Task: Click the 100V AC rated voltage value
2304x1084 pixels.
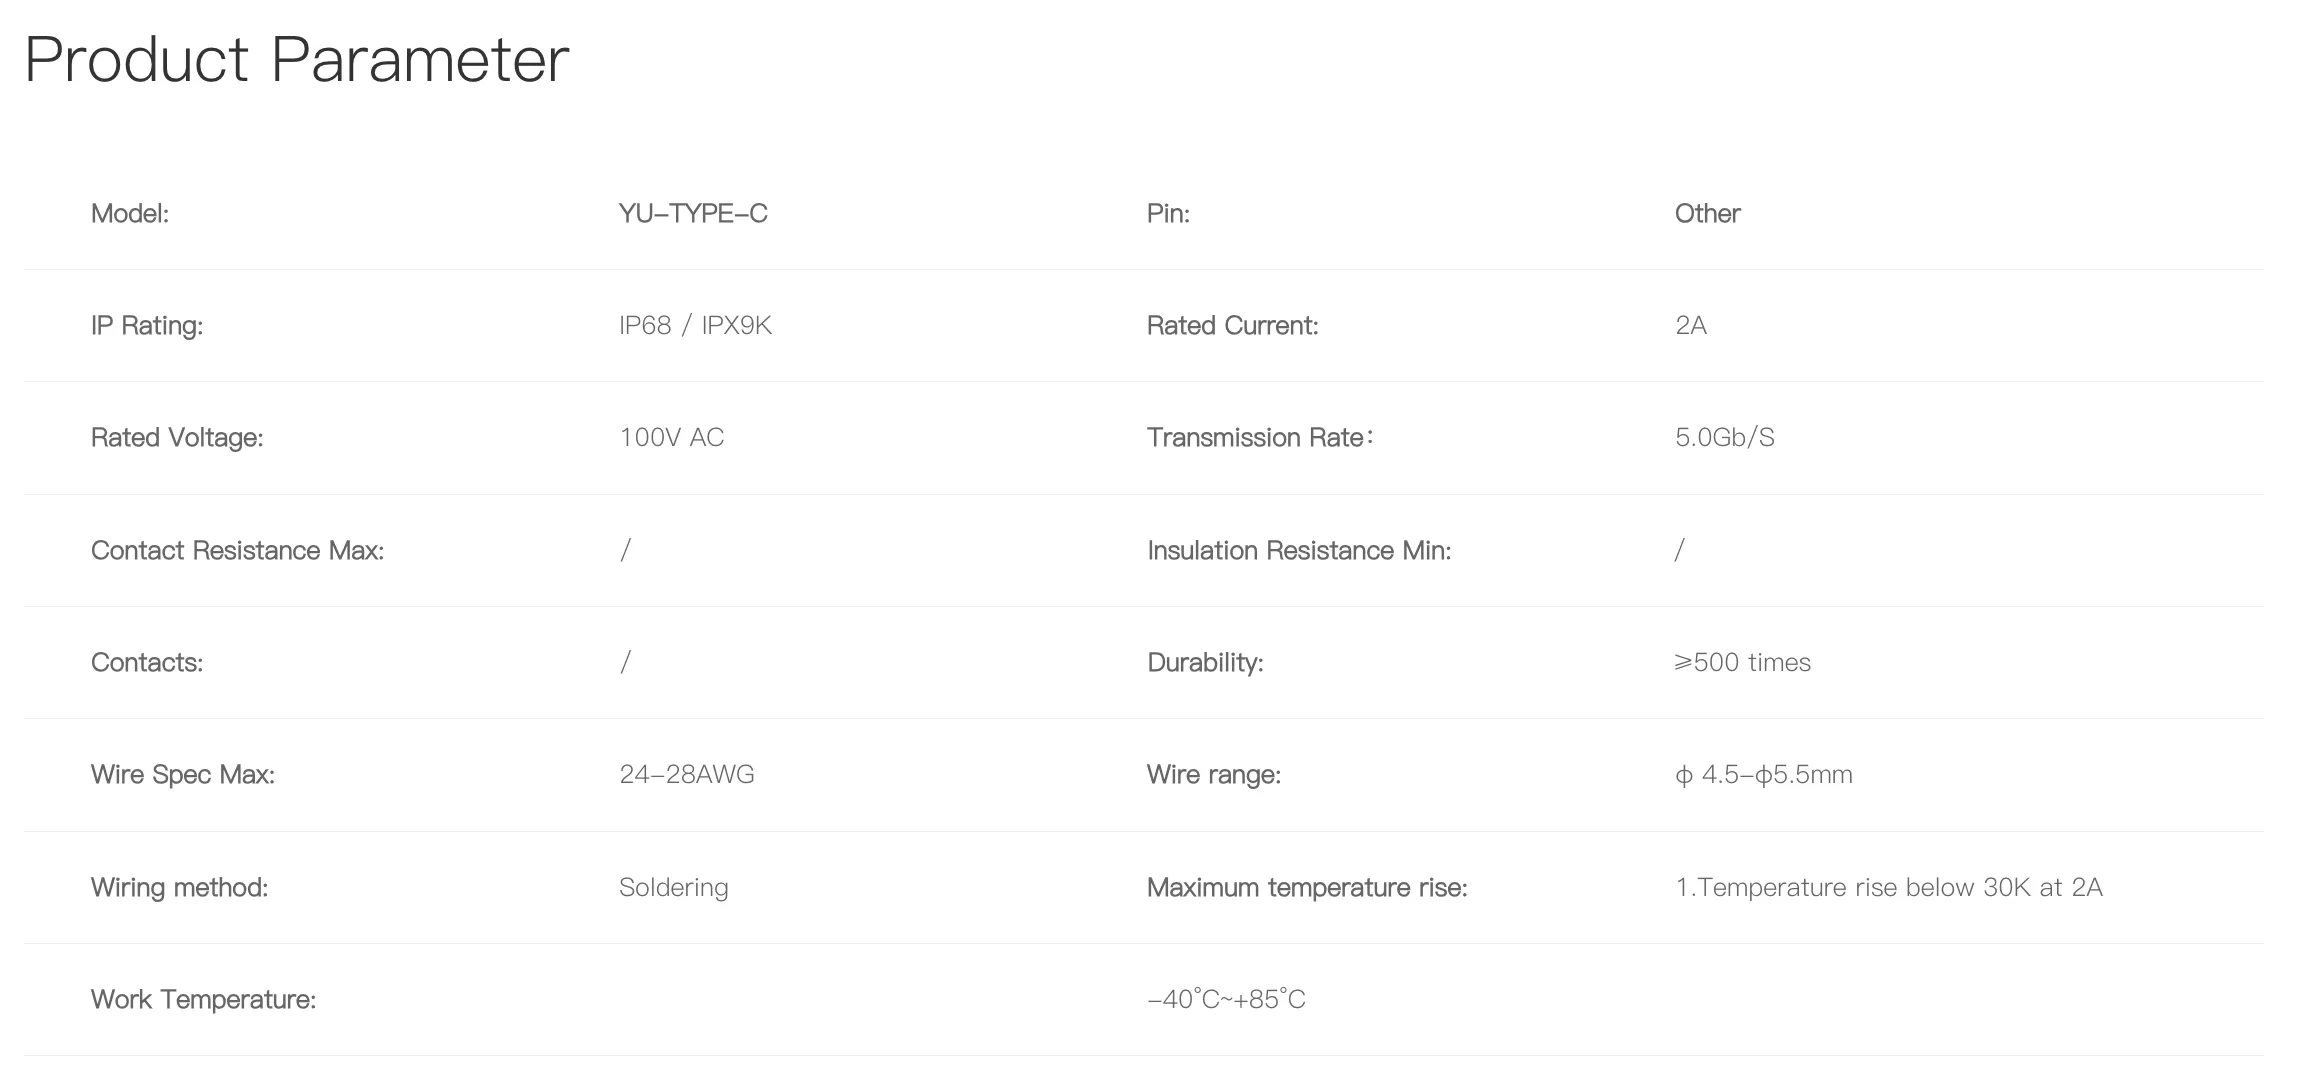Action: 671,437
